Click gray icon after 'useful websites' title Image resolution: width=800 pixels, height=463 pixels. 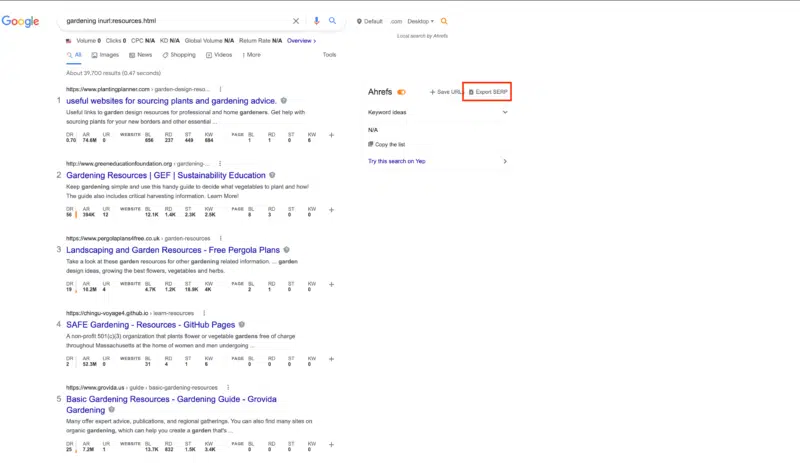(284, 101)
